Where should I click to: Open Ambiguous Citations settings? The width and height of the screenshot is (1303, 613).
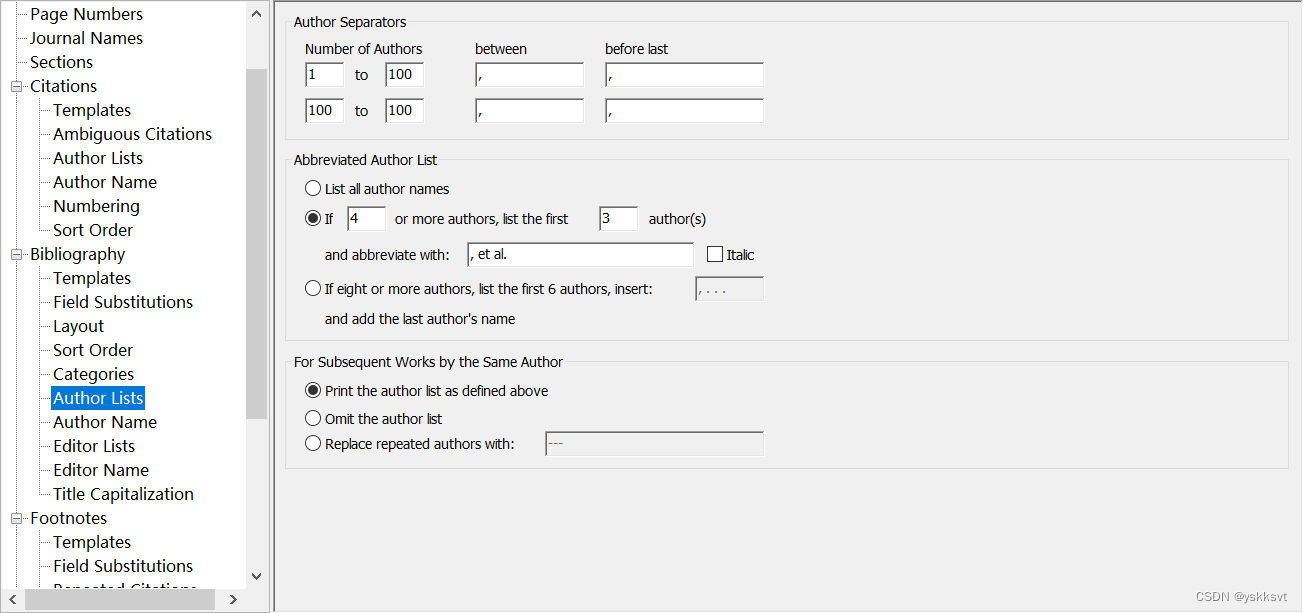click(x=132, y=134)
